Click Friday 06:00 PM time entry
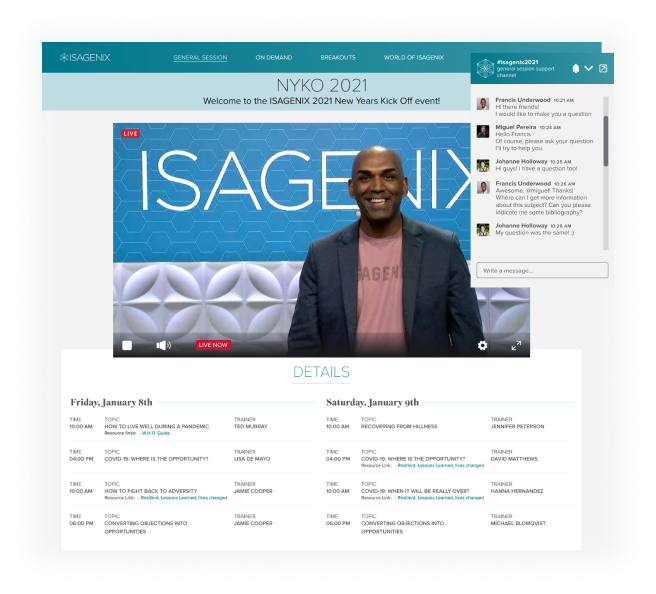This screenshot has height=594, width=656. pos(81,523)
